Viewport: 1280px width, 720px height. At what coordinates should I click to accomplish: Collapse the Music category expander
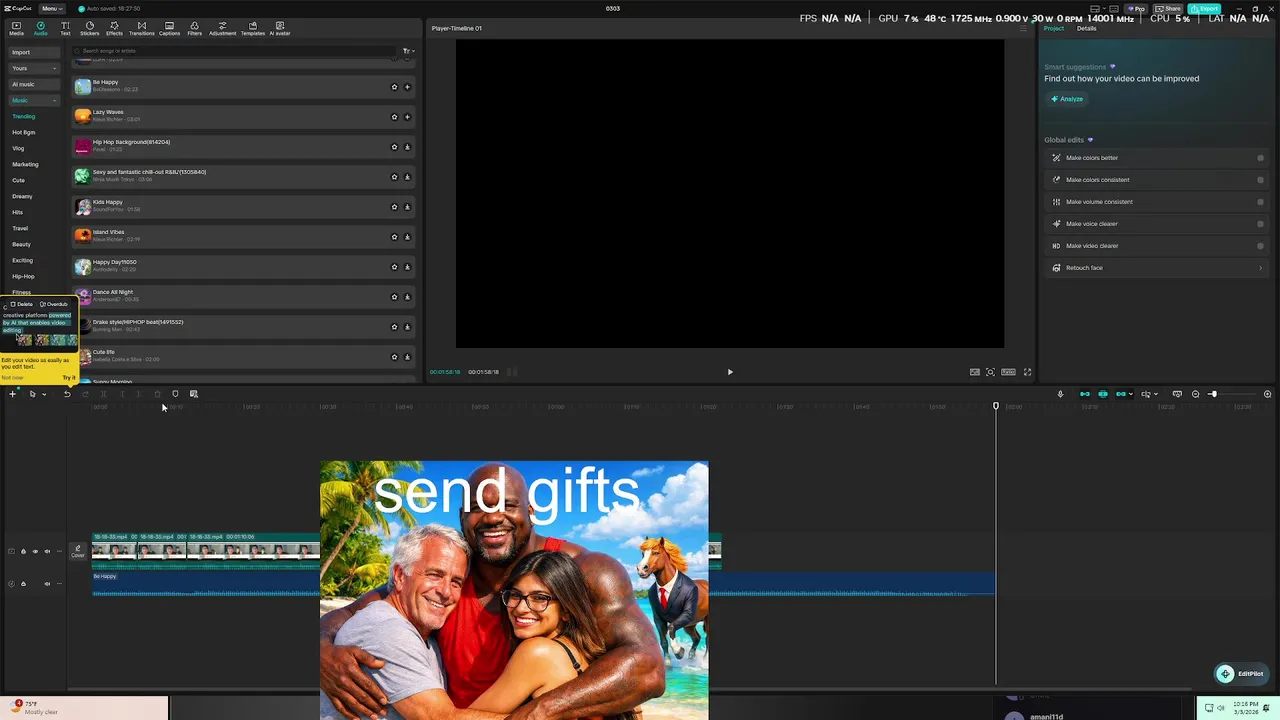point(54,100)
